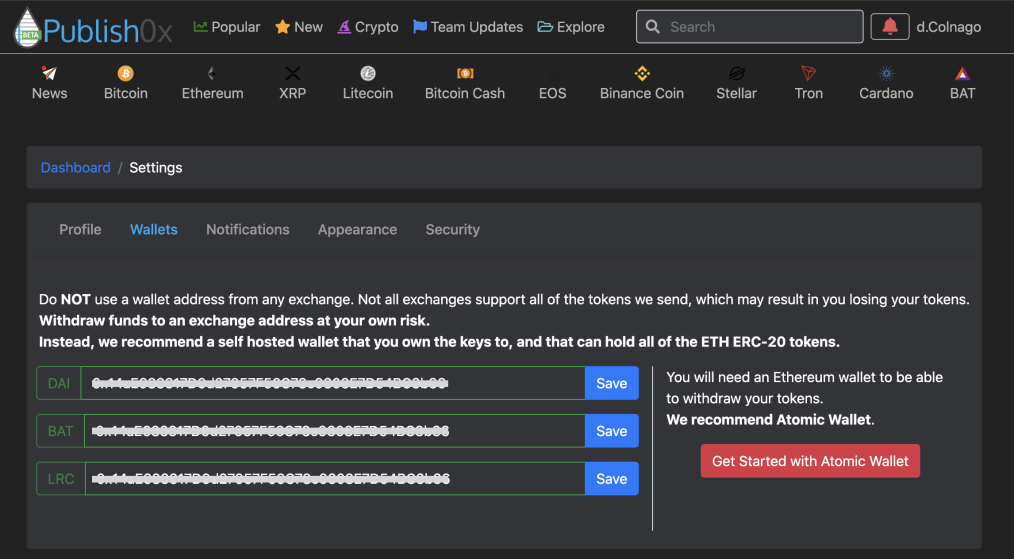Select the Bitcoin Cash icon

tap(465, 73)
